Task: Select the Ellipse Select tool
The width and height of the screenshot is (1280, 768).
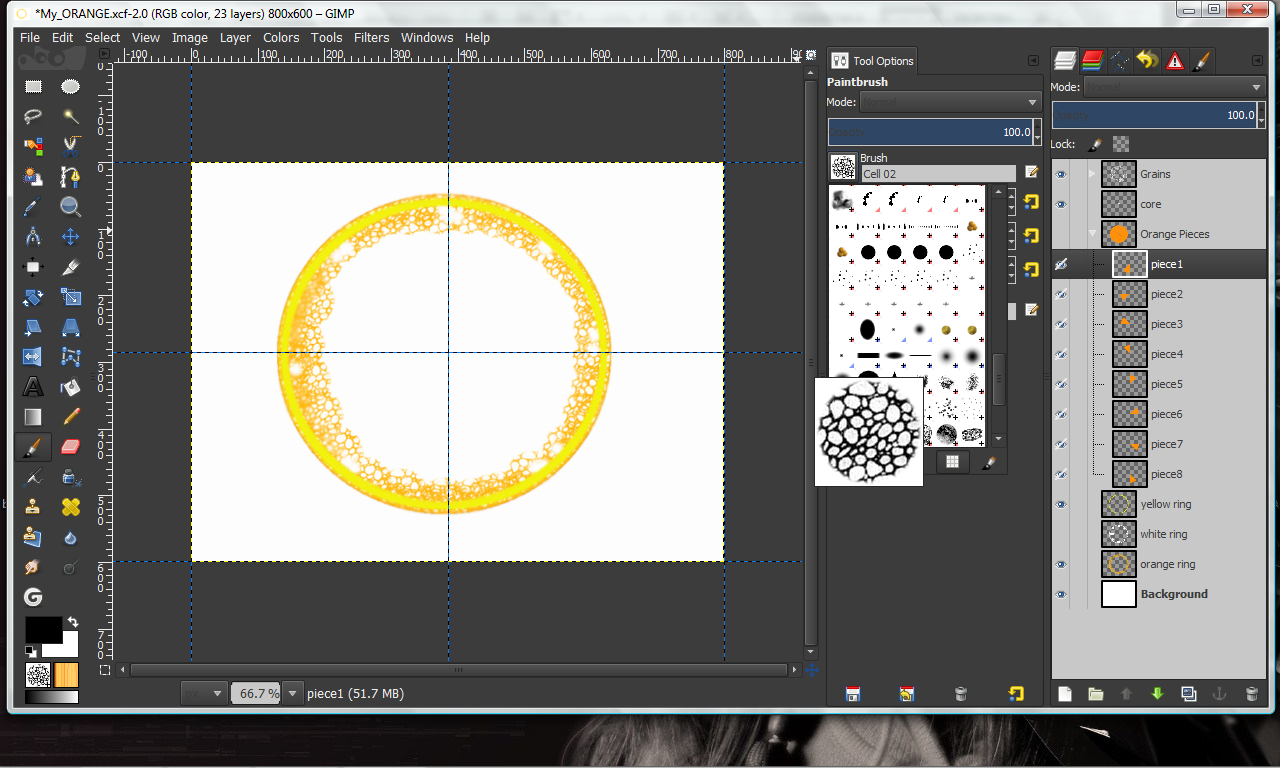Action: point(70,87)
